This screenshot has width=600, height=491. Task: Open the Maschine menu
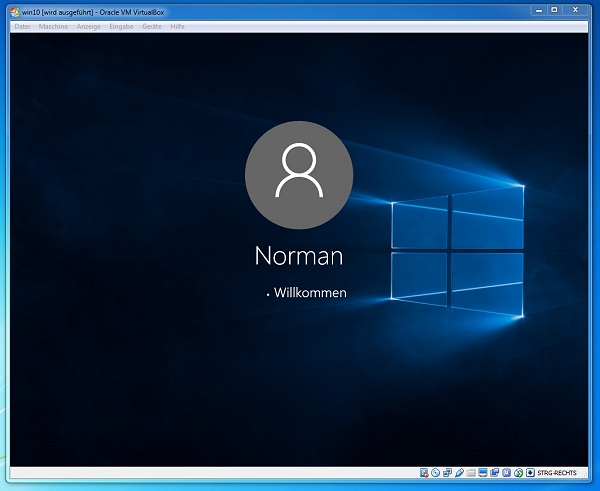coord(53,26)
